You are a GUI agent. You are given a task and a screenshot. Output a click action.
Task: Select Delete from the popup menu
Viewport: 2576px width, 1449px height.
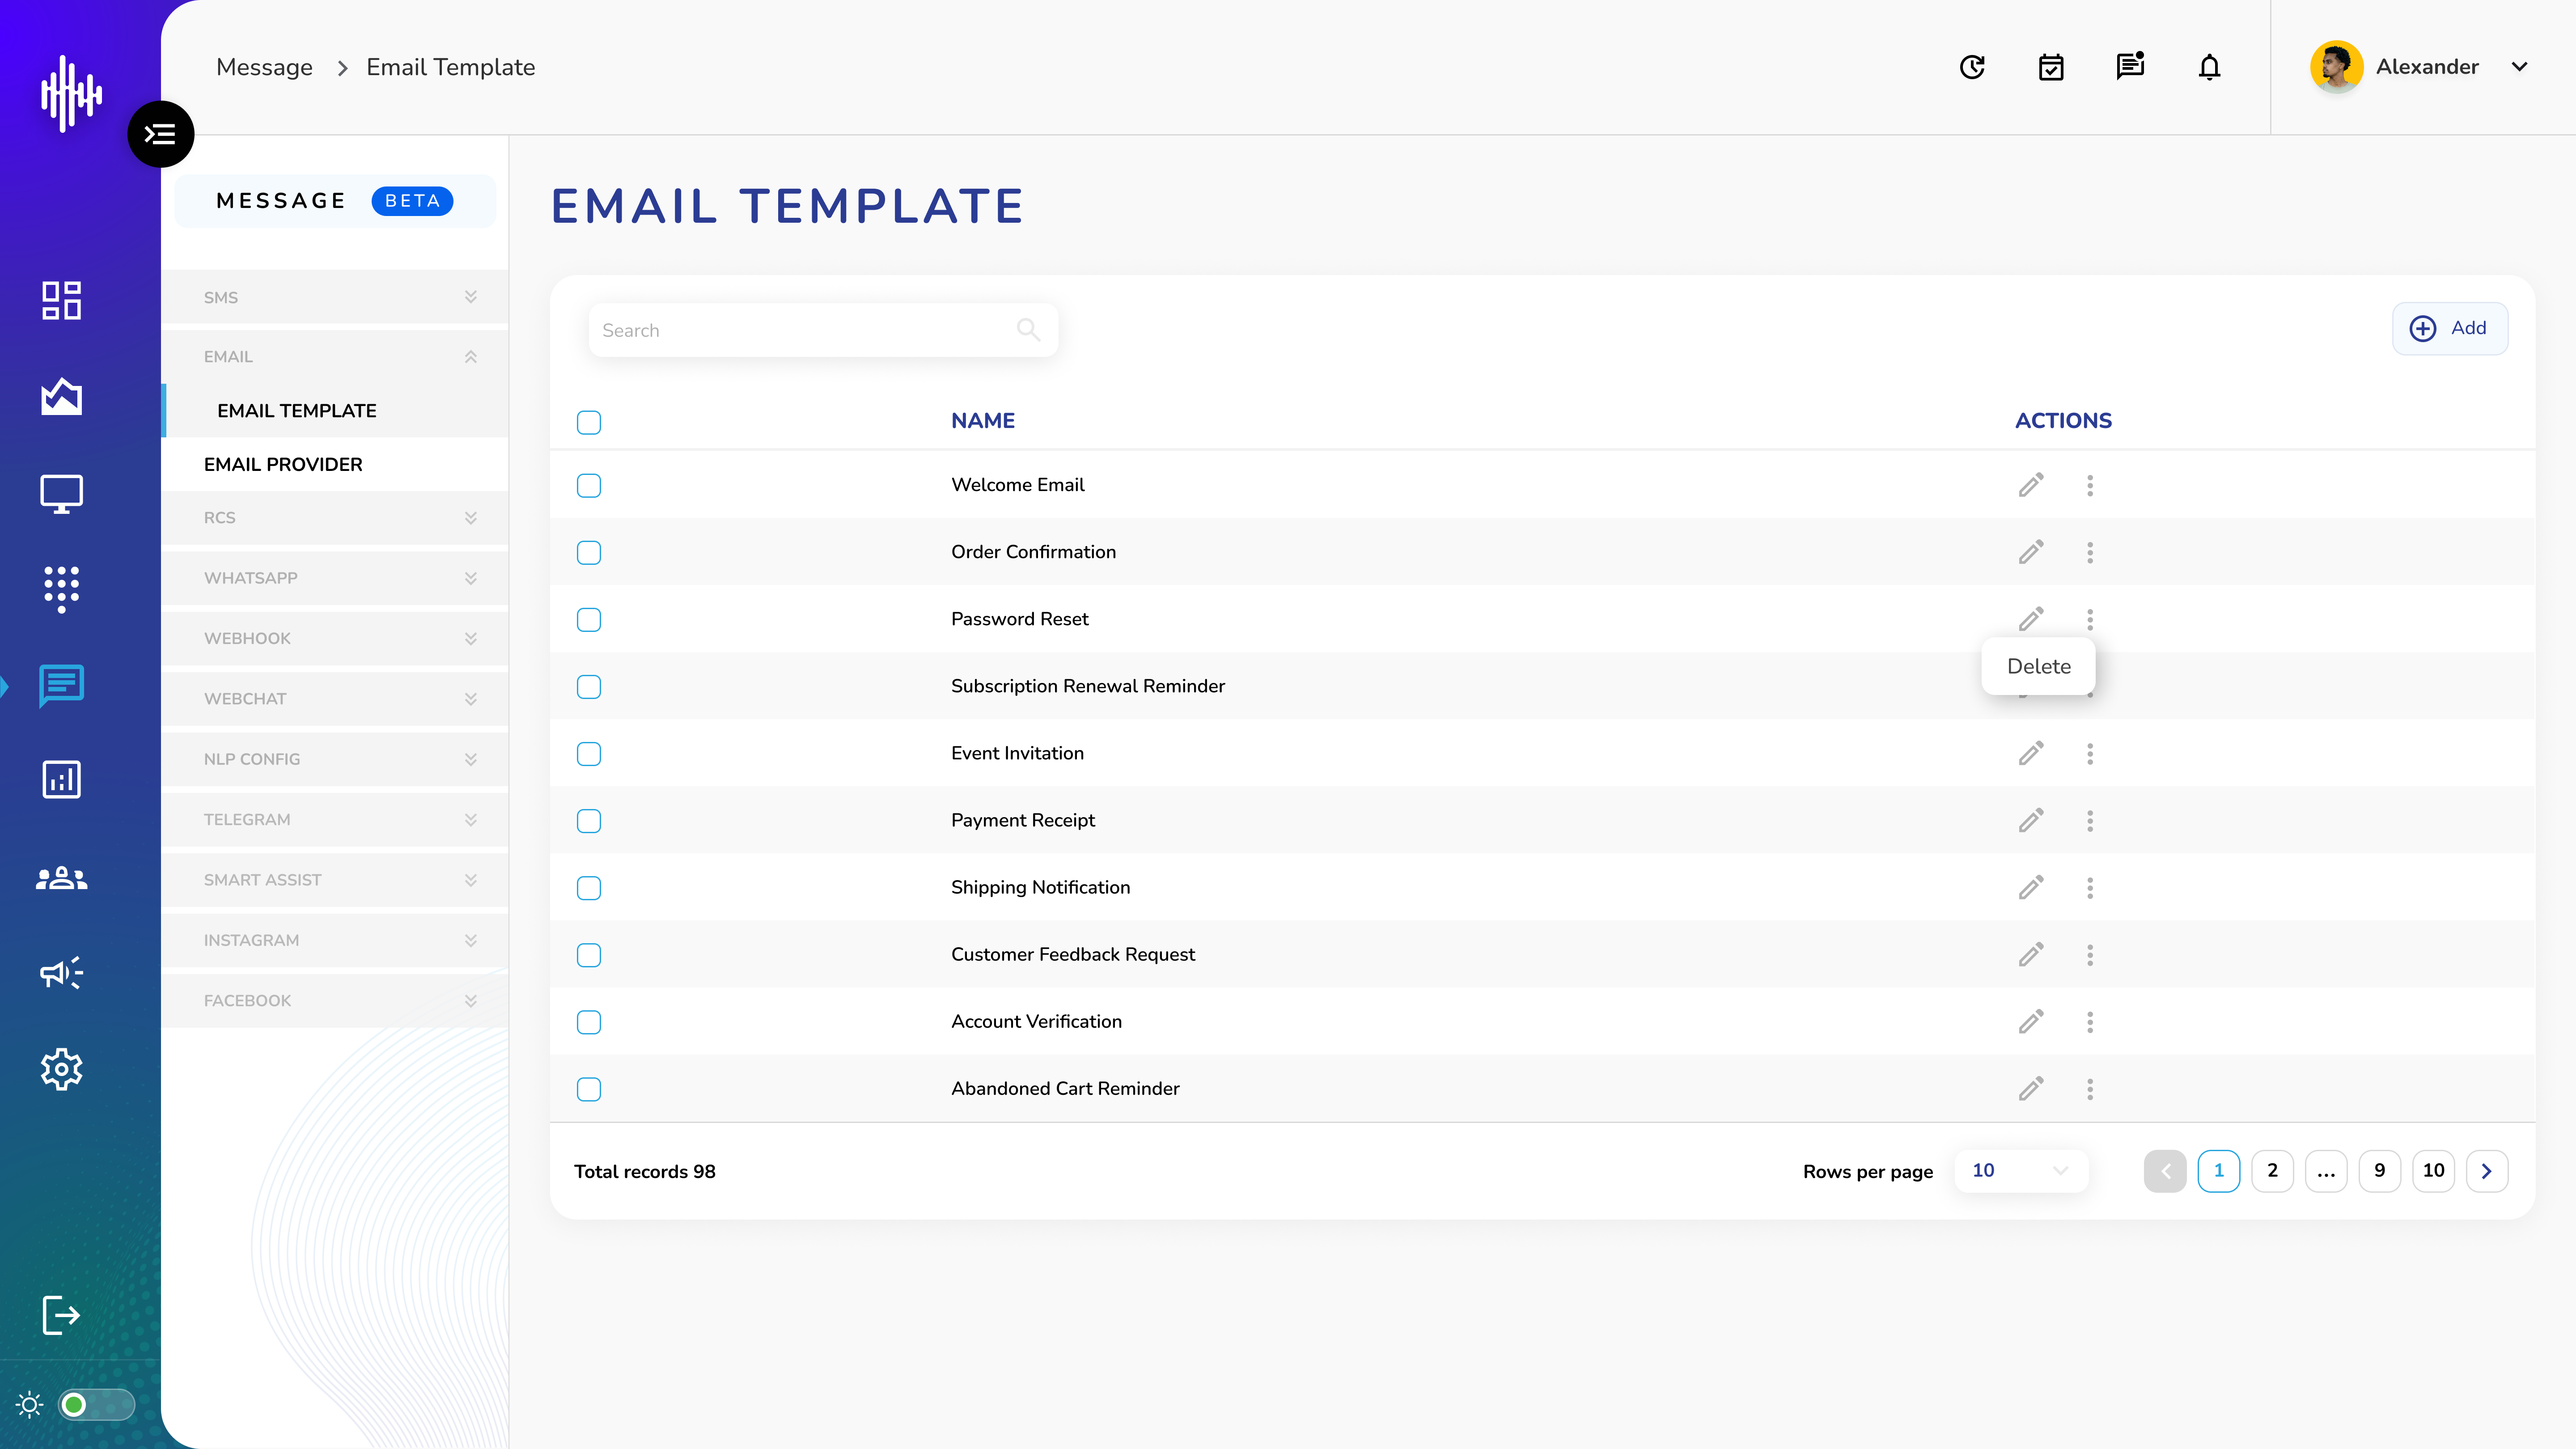point(2038,666)
